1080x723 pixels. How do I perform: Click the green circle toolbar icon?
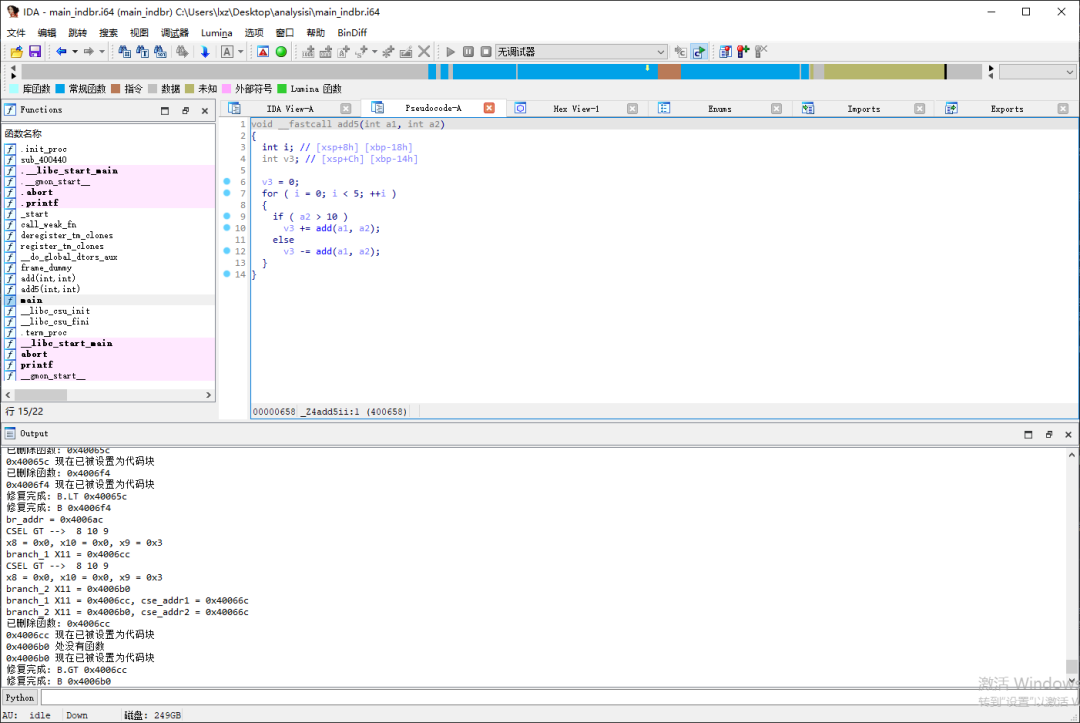point(281,52)
